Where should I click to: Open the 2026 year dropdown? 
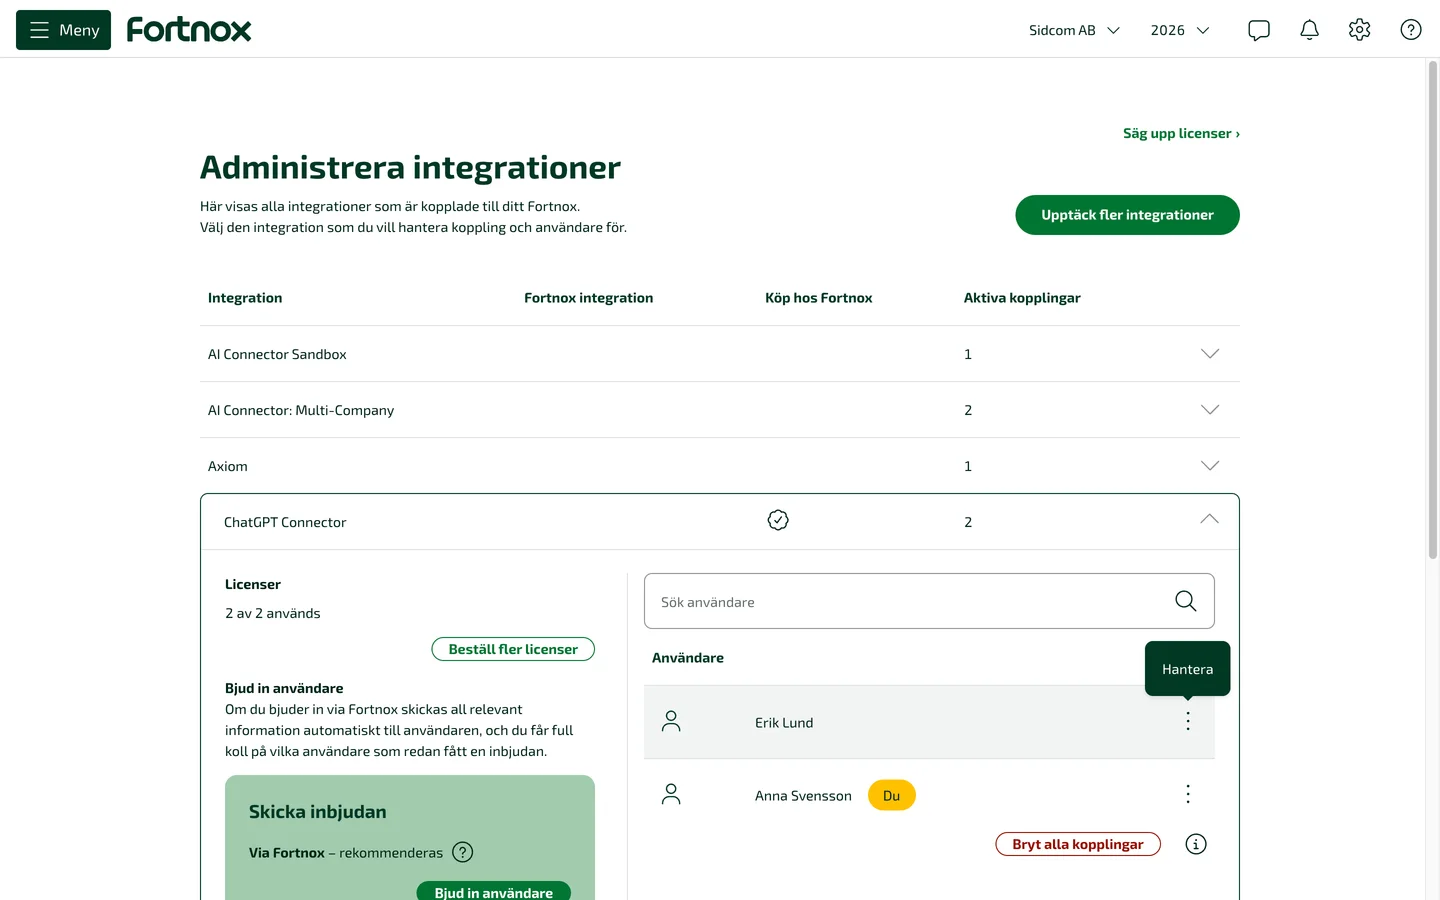(1180, 30)
